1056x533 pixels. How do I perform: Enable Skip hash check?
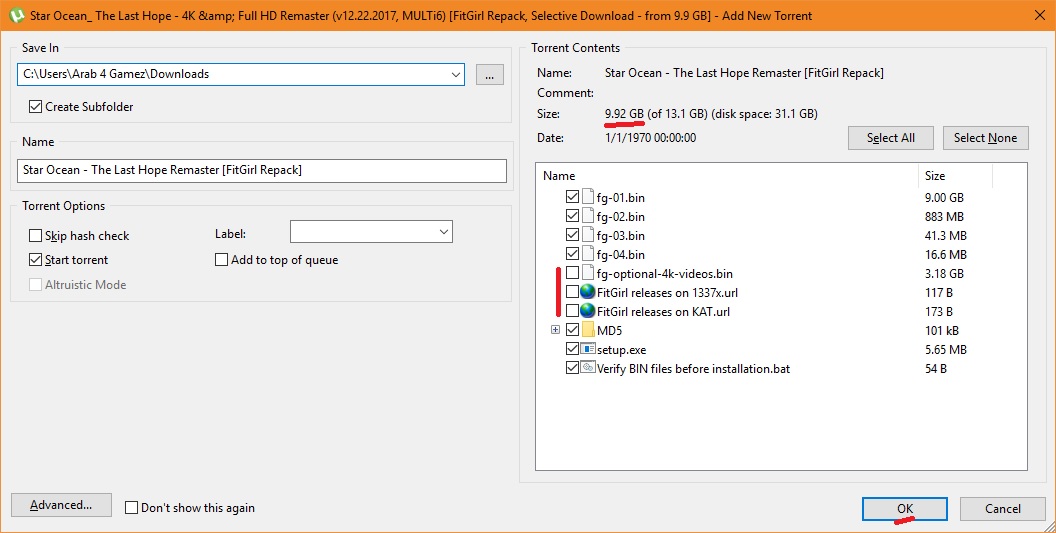pyautogui.click(x=36, y=235)
